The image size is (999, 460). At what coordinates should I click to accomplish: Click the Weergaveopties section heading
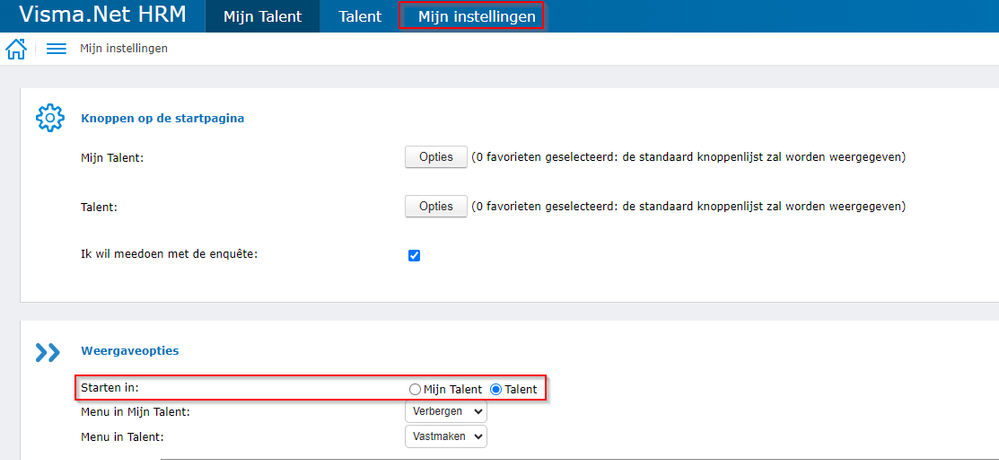tap(130, 352)
